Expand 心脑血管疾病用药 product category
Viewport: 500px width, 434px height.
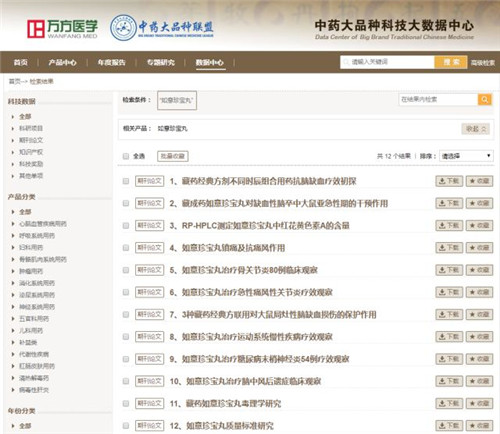coord(43,224)
